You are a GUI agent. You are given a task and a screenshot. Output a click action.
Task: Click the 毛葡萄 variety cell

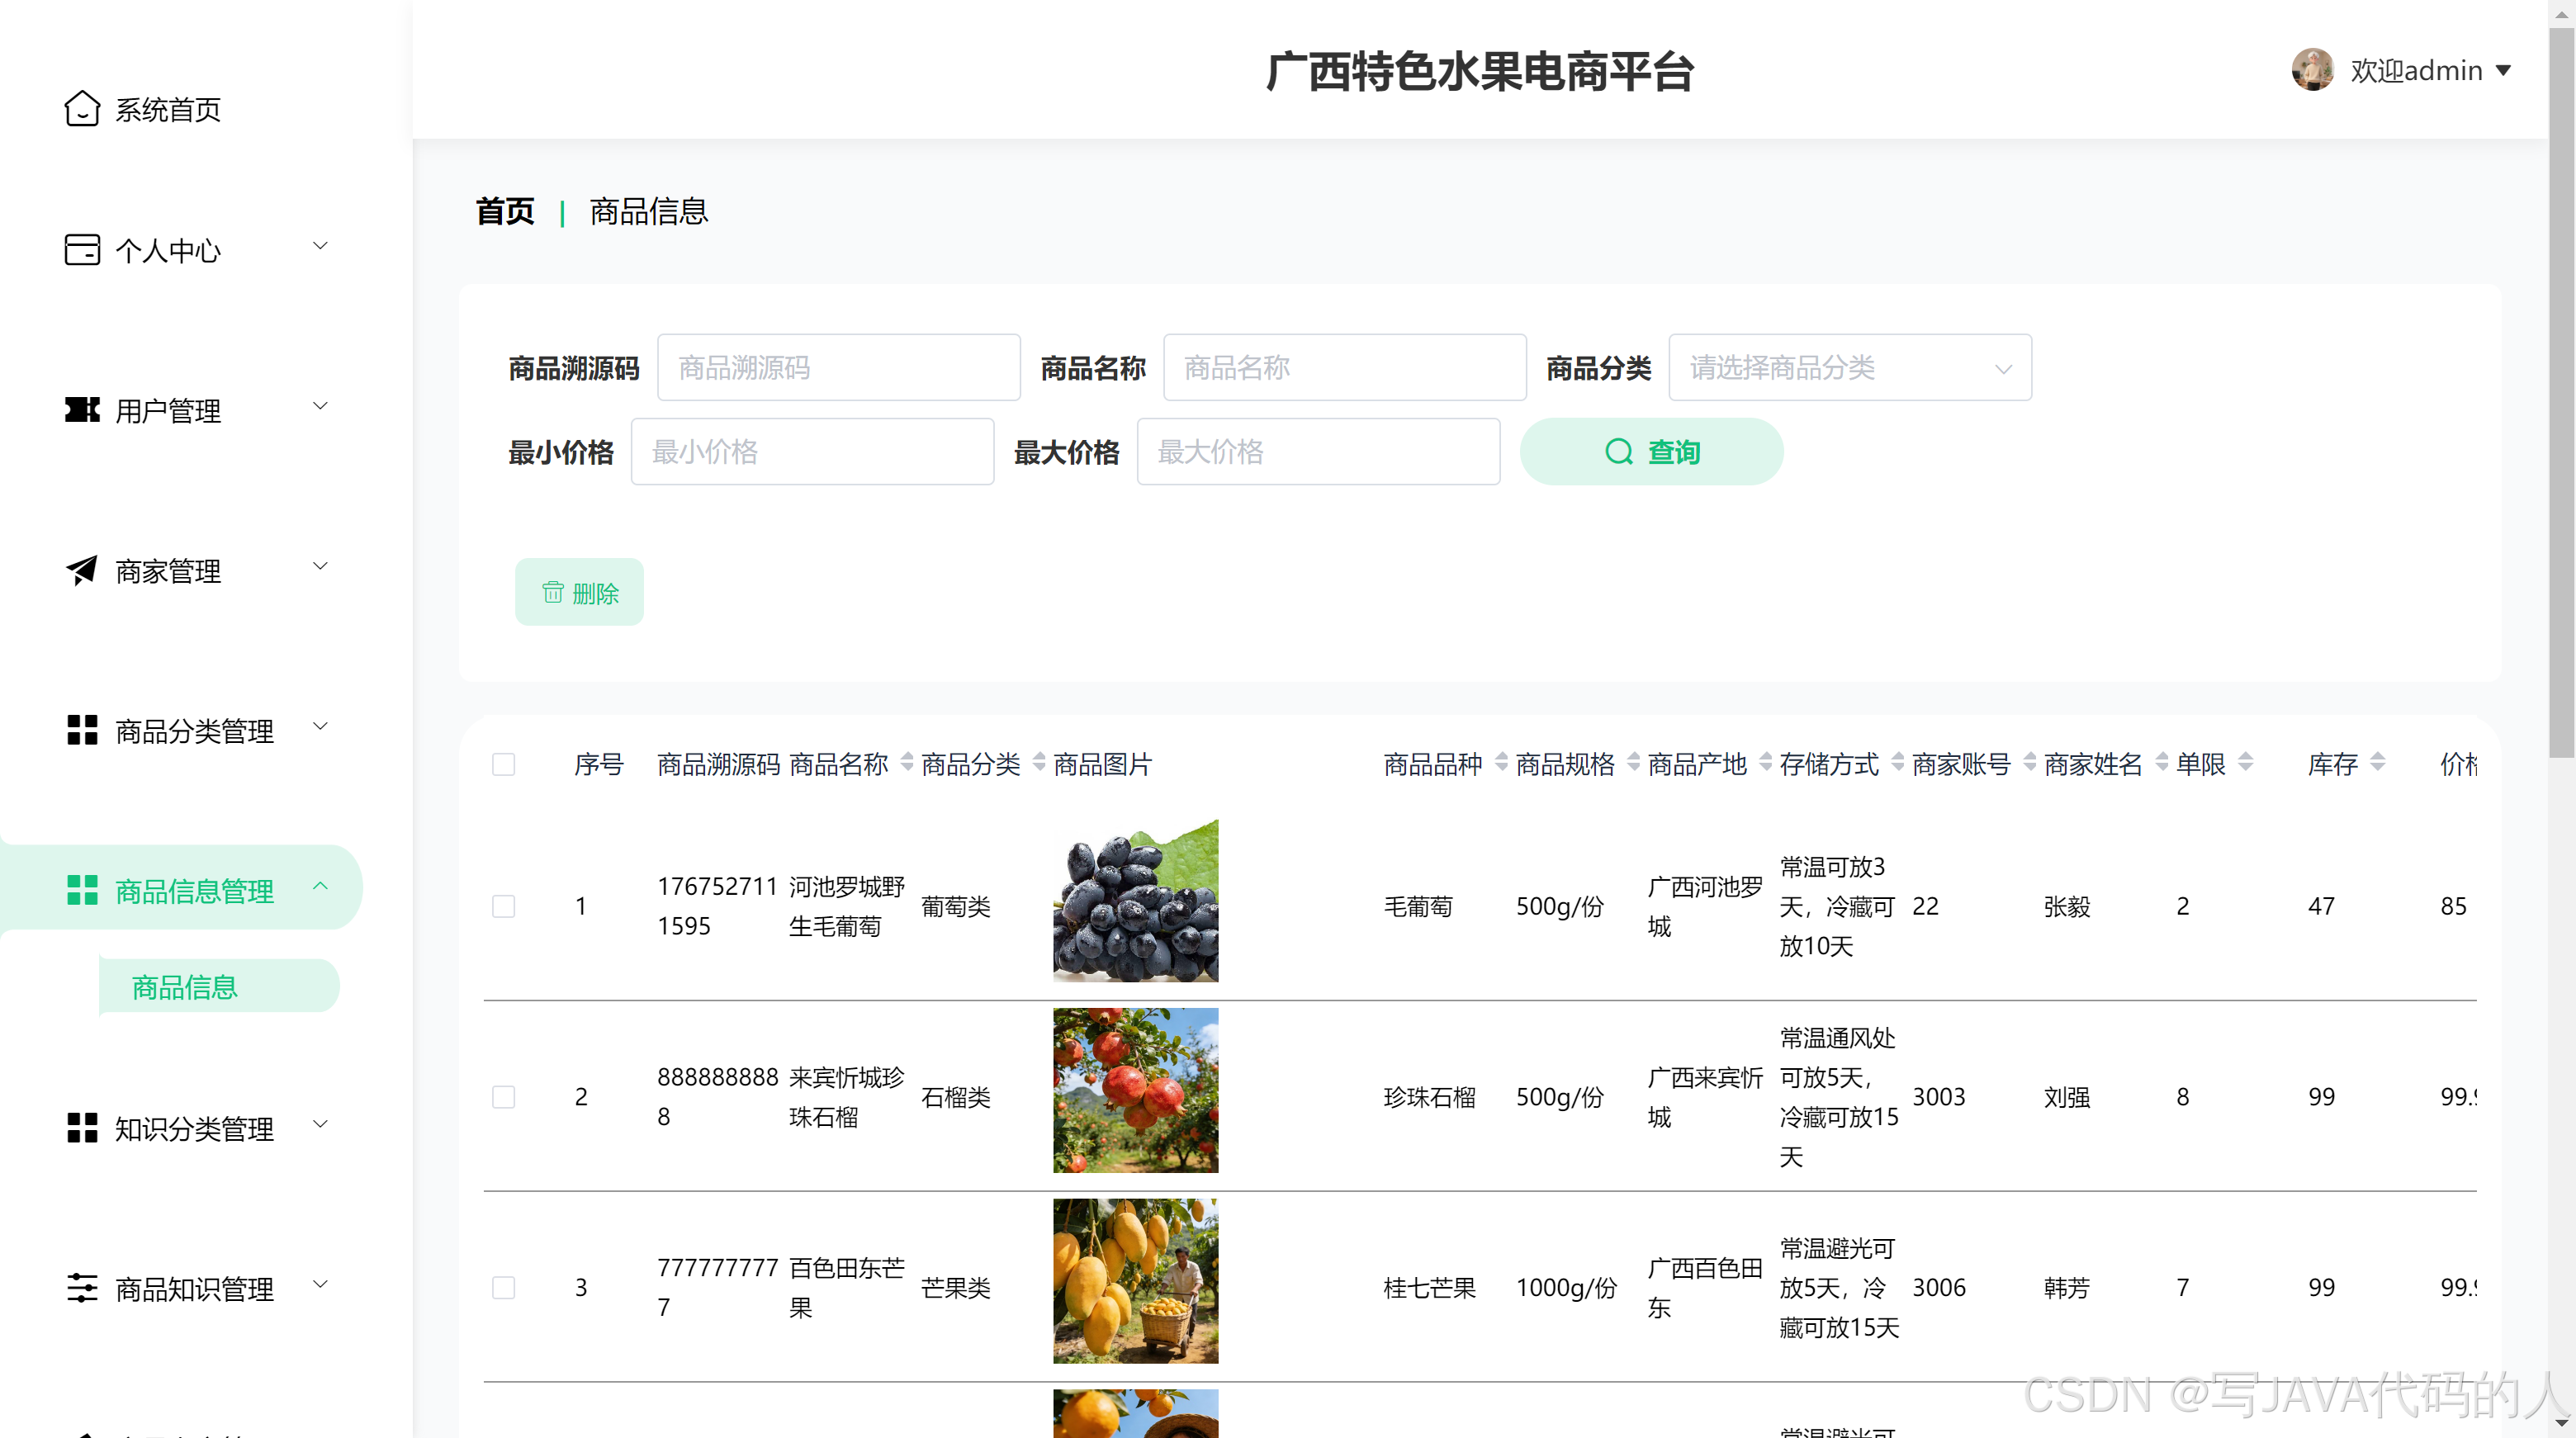pyautogui.click(x=1418, y=906)
